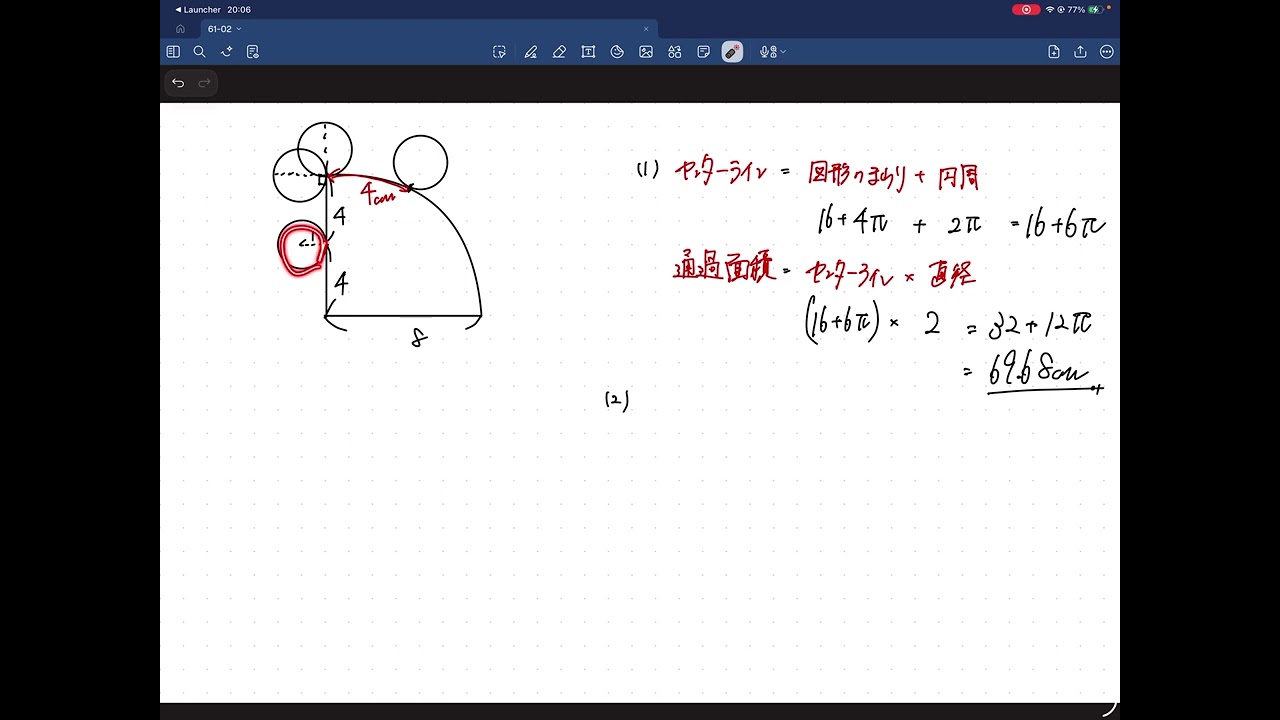
Task: Open the document outline icon
Action: tap(252, 52)
